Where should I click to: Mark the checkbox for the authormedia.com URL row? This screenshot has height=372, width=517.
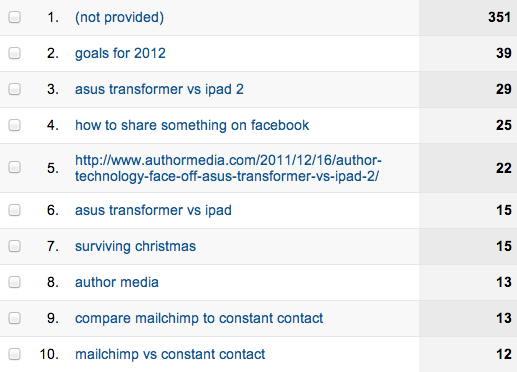click(x=14, y=167)
